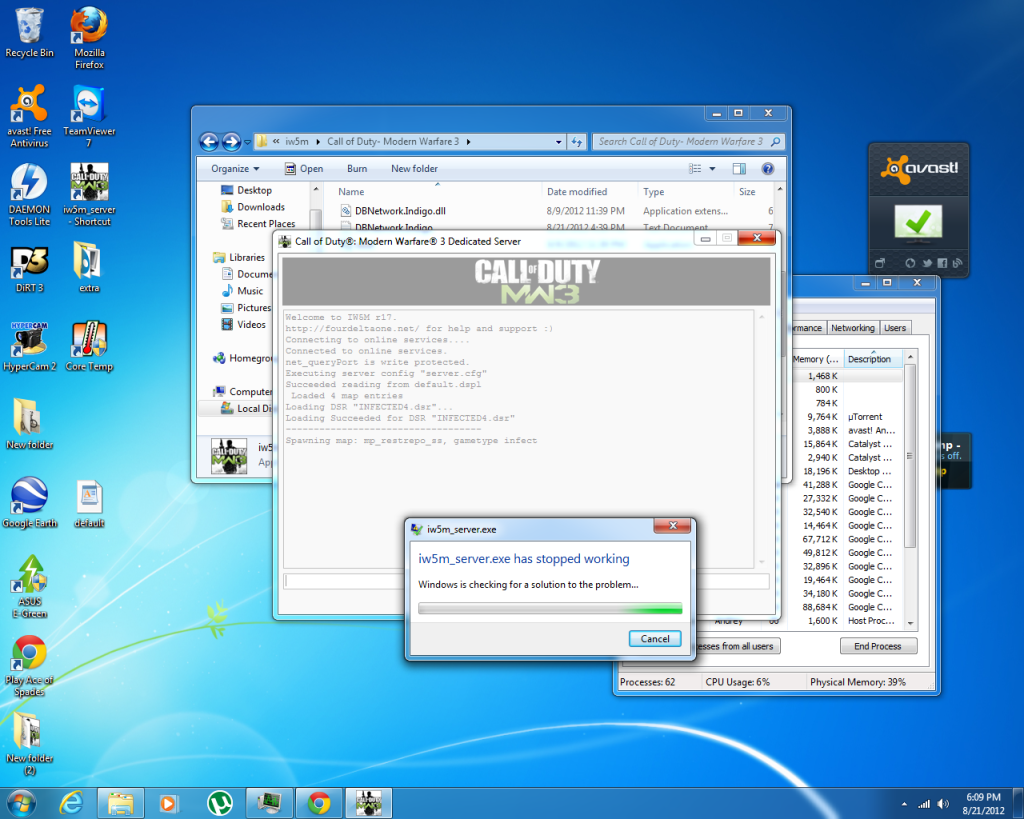Launch Mozilla Firefox from the desktop
1024x819 pixels.
(89, 38)
